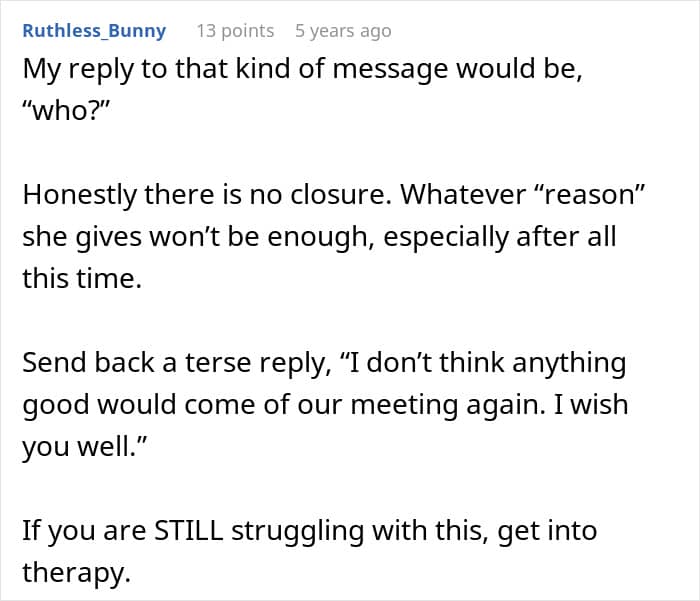The height and width of the screenshot is (601, 700).
Task: Click the phrase "Send back a"
Action: point(97,363)
